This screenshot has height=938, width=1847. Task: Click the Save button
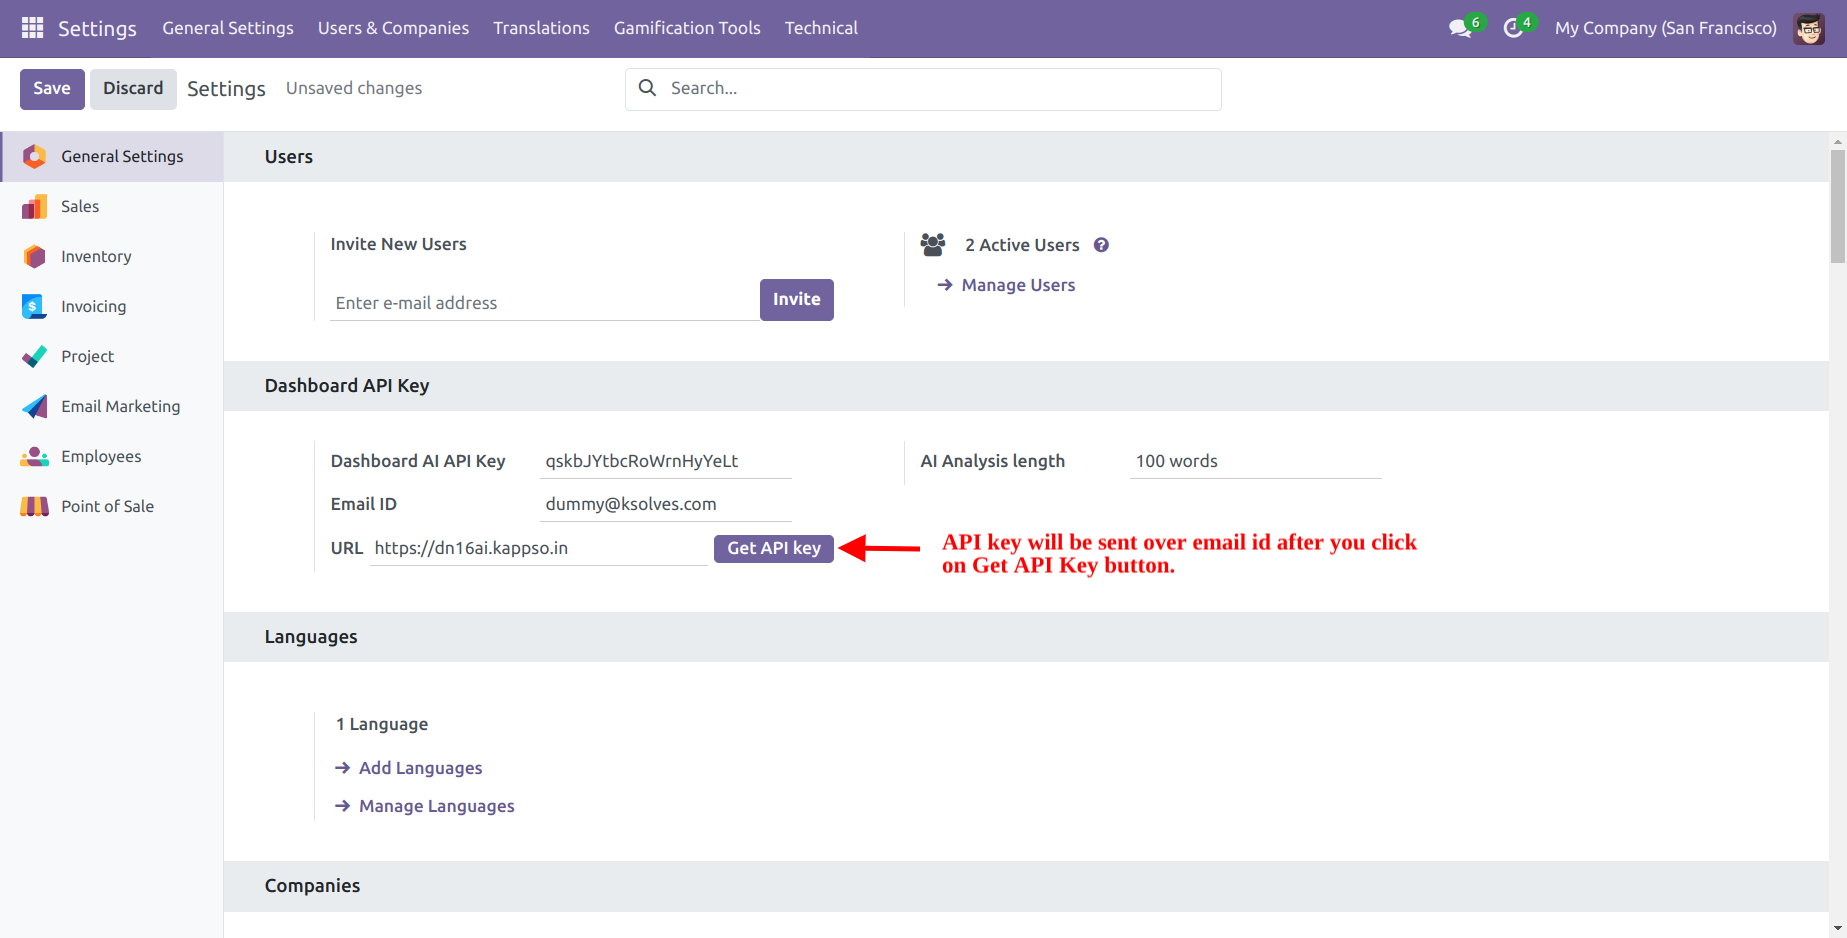[52, 89]
